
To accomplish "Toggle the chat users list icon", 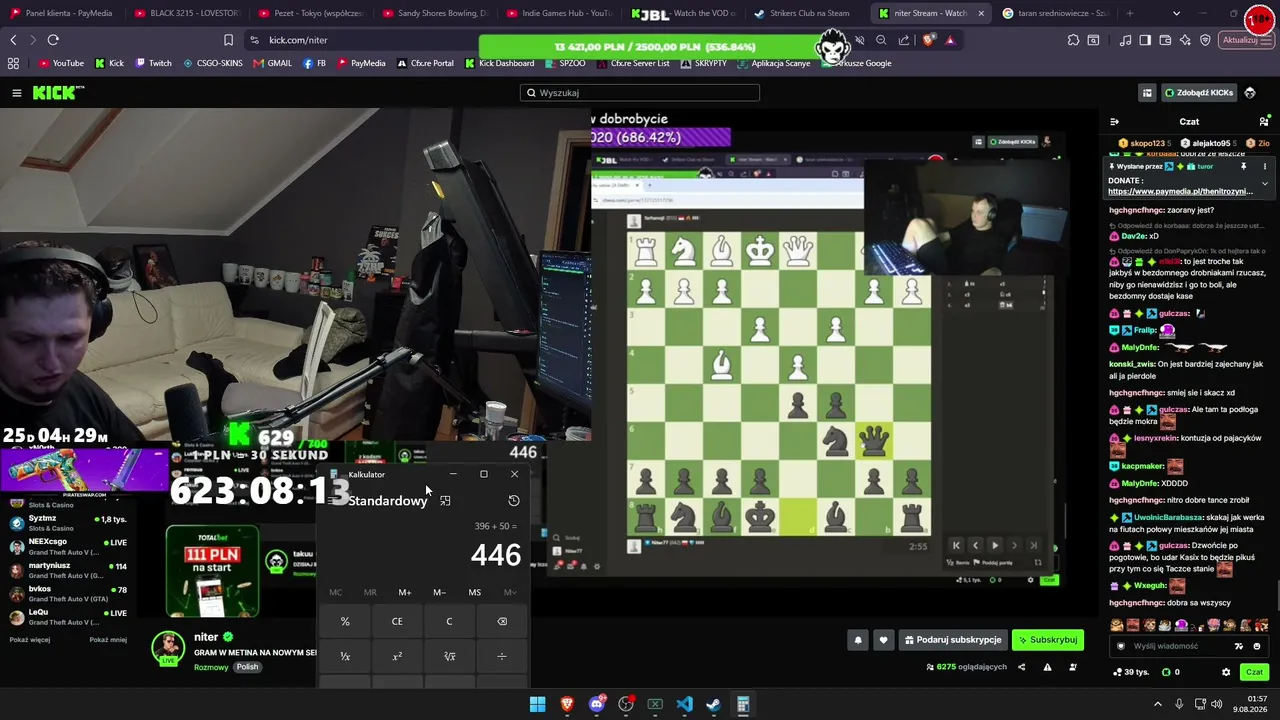I will 1264,122.
